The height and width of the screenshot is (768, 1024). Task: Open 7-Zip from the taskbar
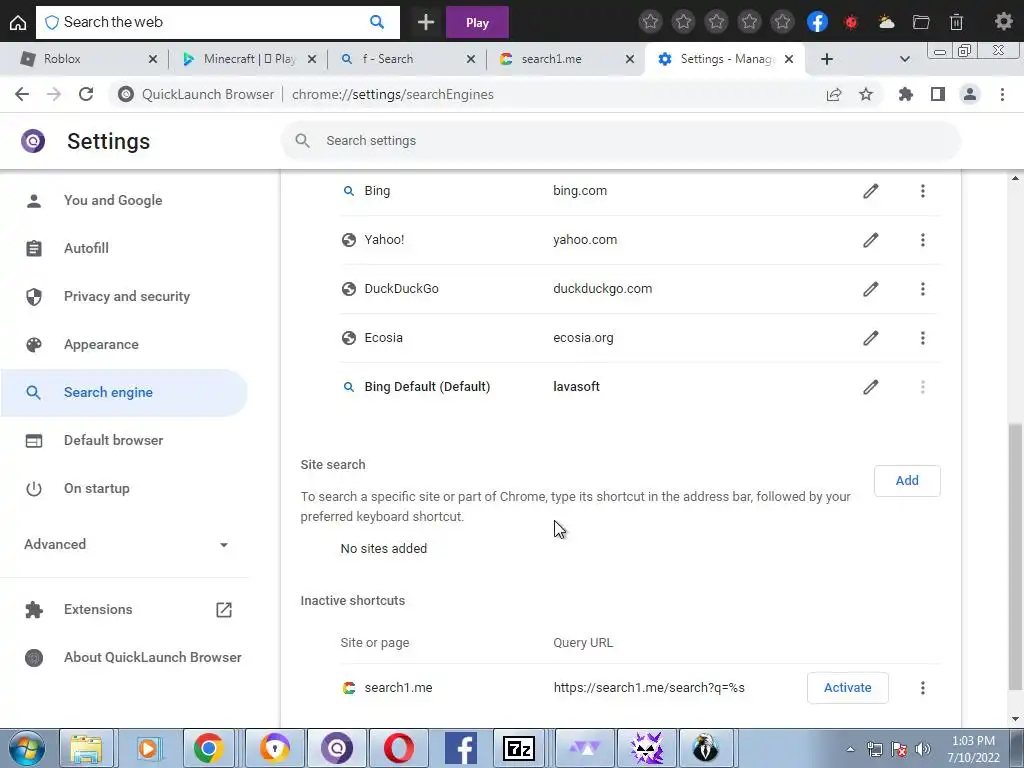pos(519,748)
